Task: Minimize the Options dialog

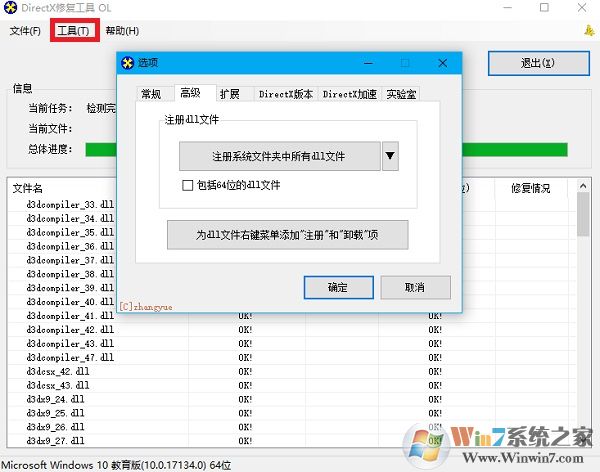Action: click(x=368, y=63)
